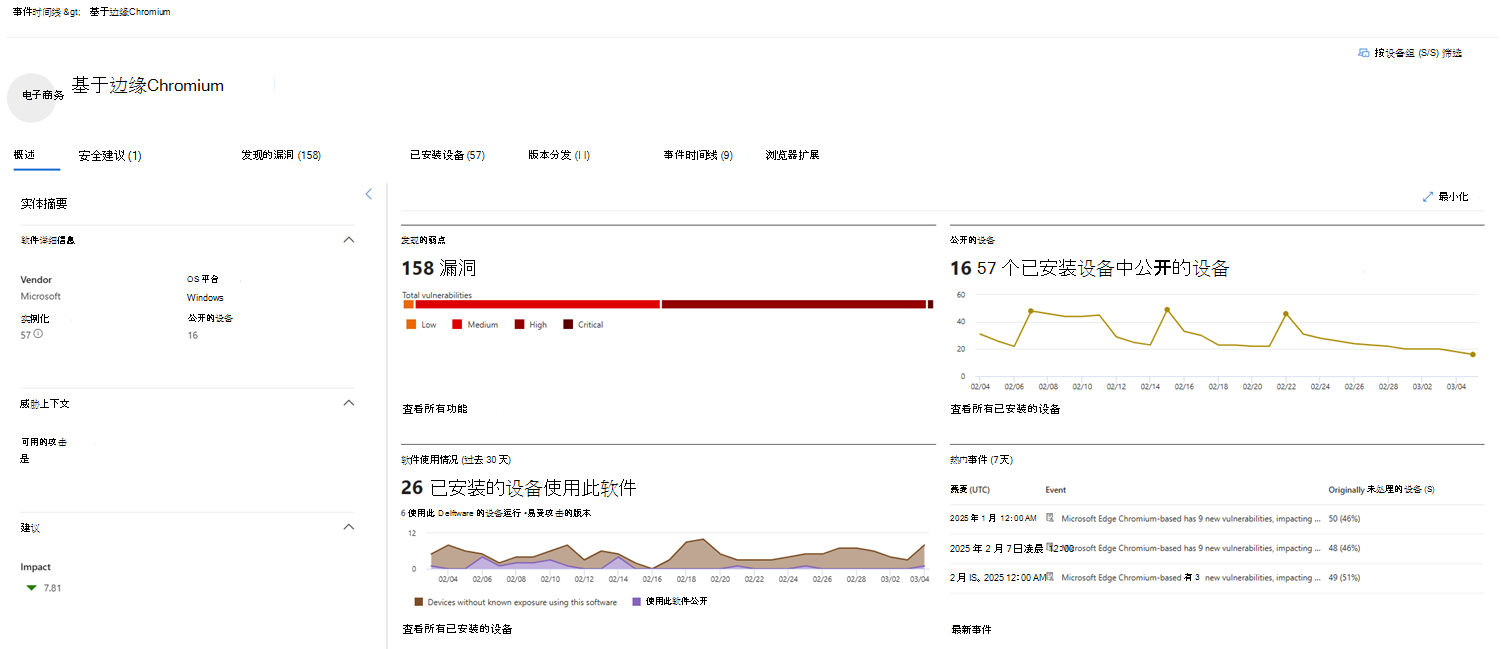Collapse the software details section

click(349, 240)
